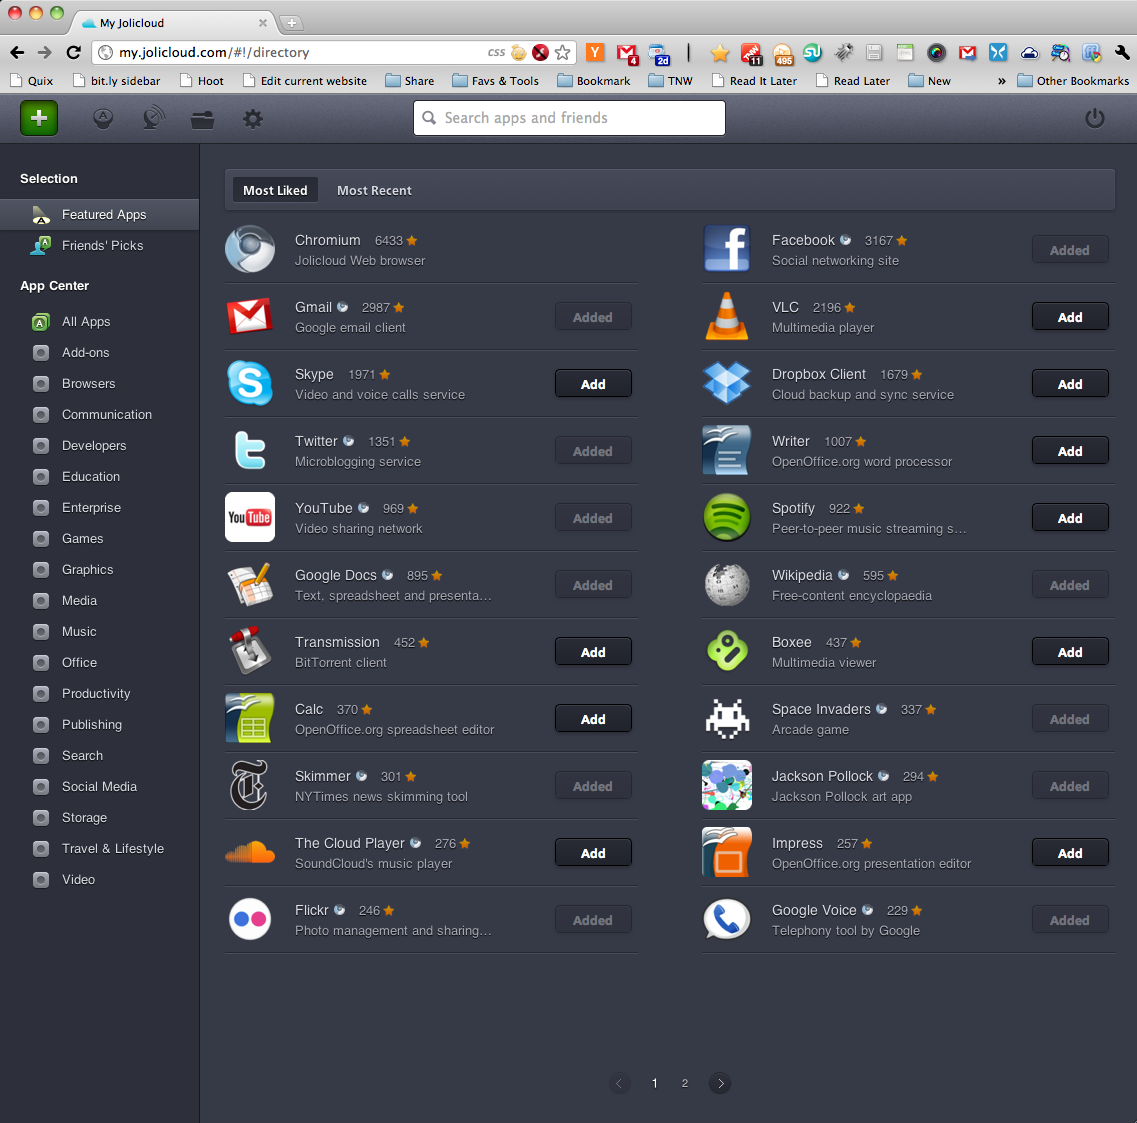Screen dimensions: 1137x1123
Task: Click the power logout icon
Action: [1094, 117]
